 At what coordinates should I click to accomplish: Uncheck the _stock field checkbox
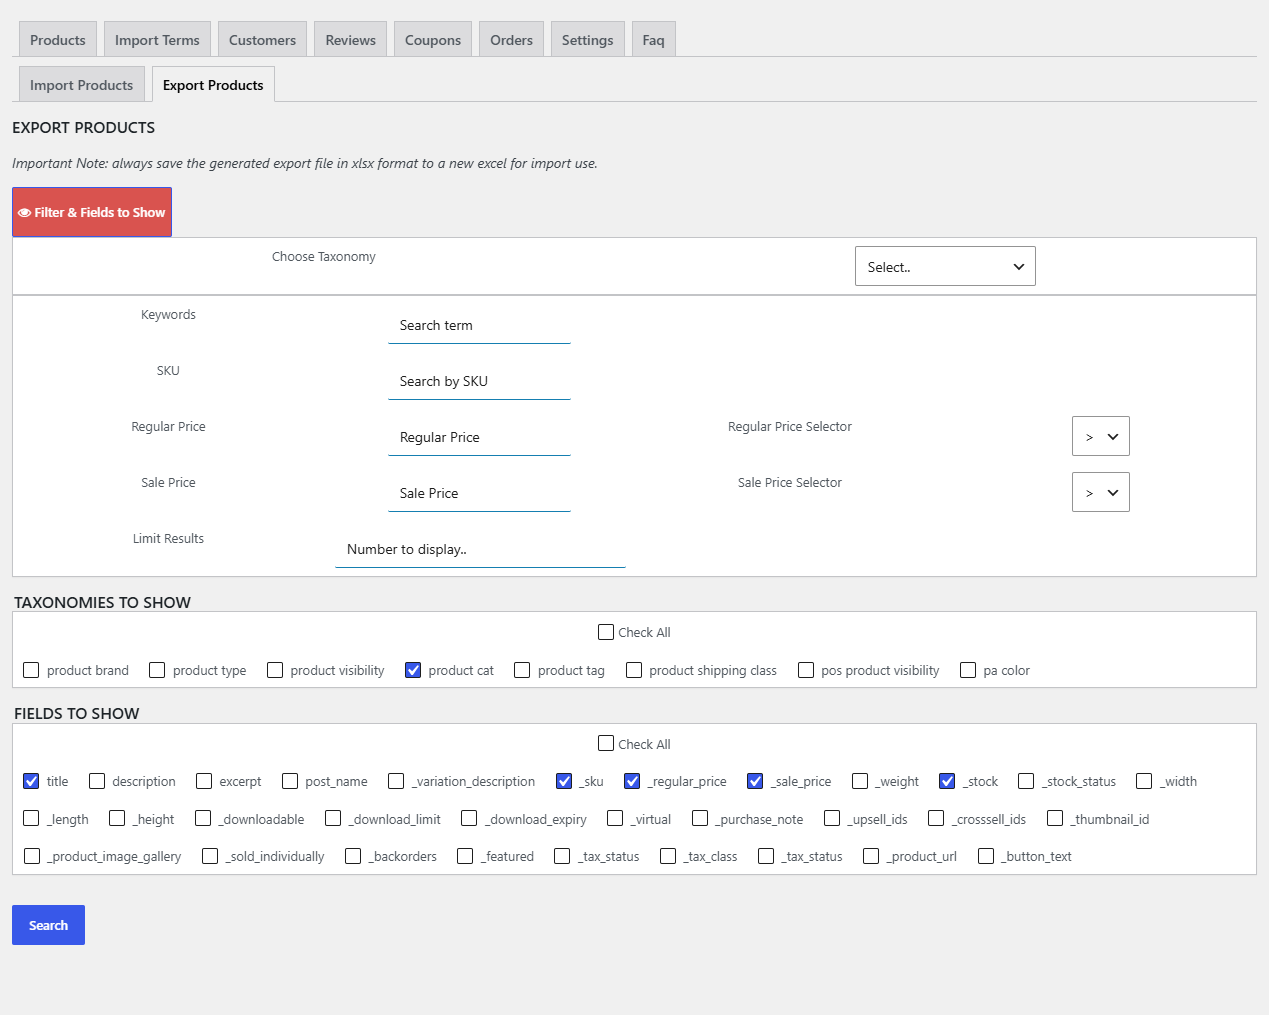click(x=947, y=781)
